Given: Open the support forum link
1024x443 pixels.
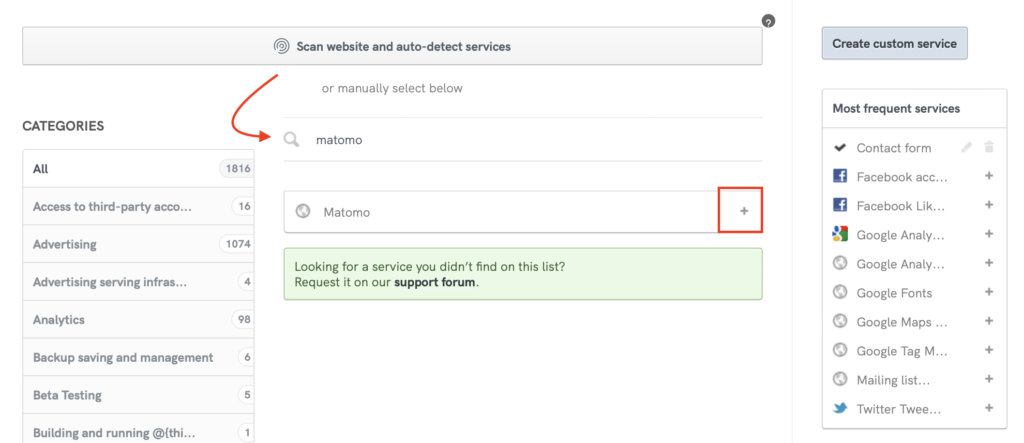Looking at the screenshot, I should click(435, 283).
